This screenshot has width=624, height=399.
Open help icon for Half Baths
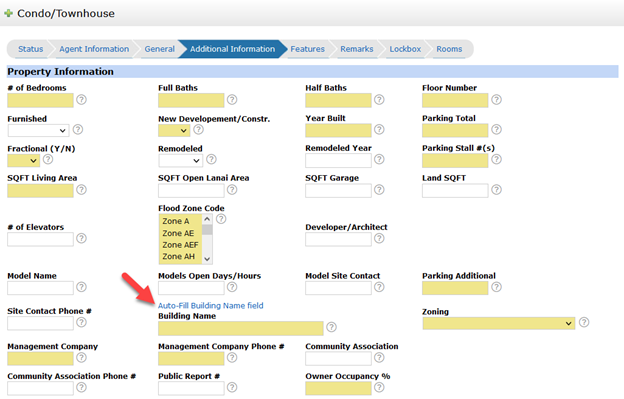pyautogui.click(x=379, y=99)
